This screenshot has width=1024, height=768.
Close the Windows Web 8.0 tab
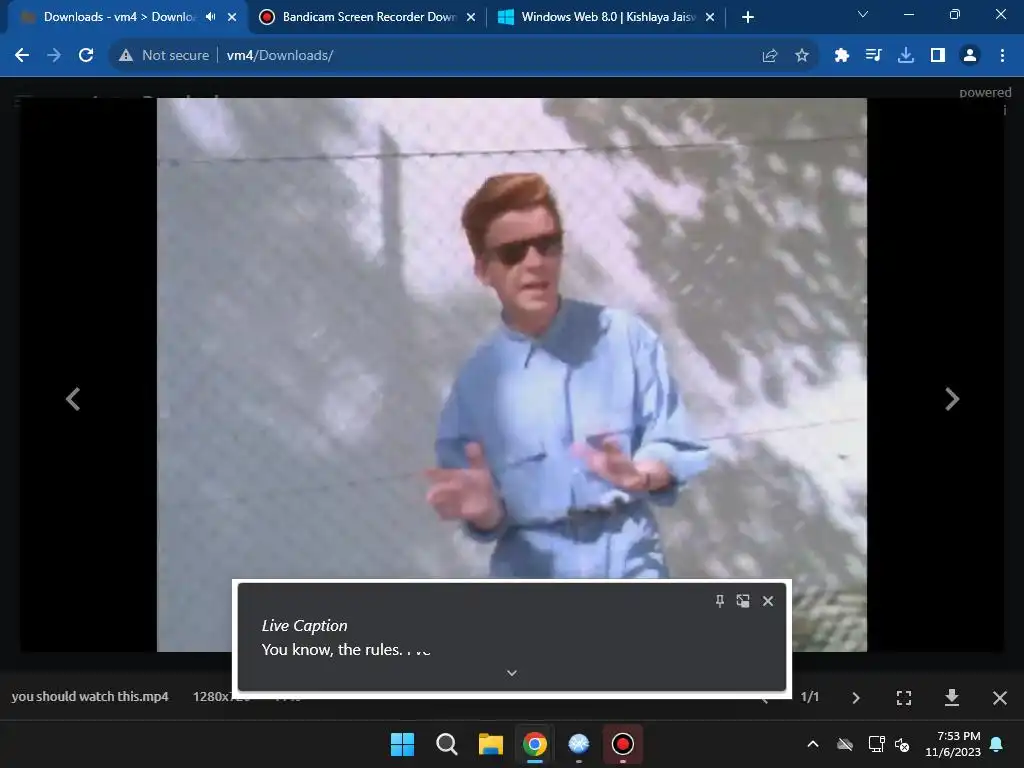710,17
